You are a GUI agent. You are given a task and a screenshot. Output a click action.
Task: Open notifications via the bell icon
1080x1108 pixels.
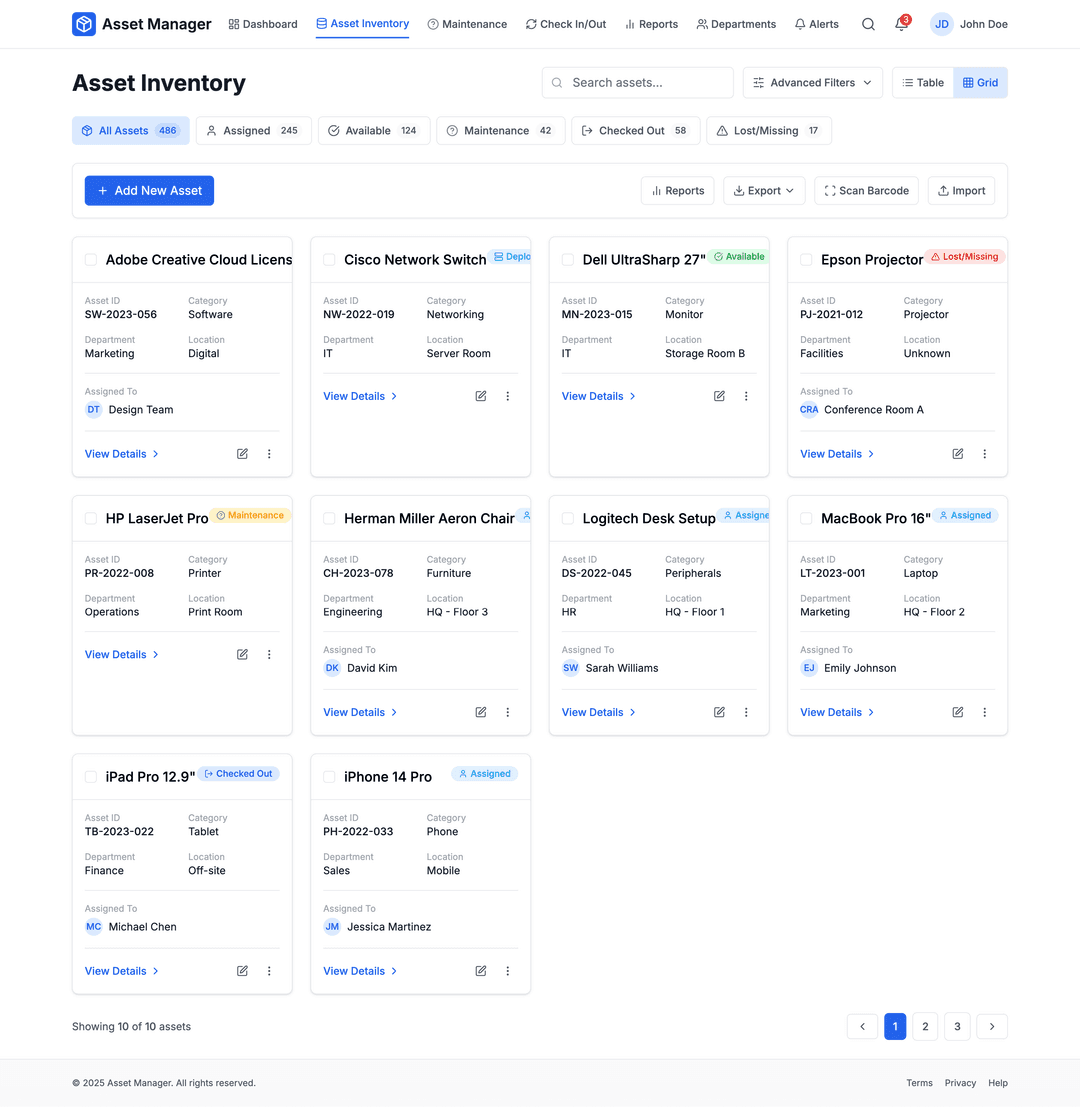pos(901,24)
